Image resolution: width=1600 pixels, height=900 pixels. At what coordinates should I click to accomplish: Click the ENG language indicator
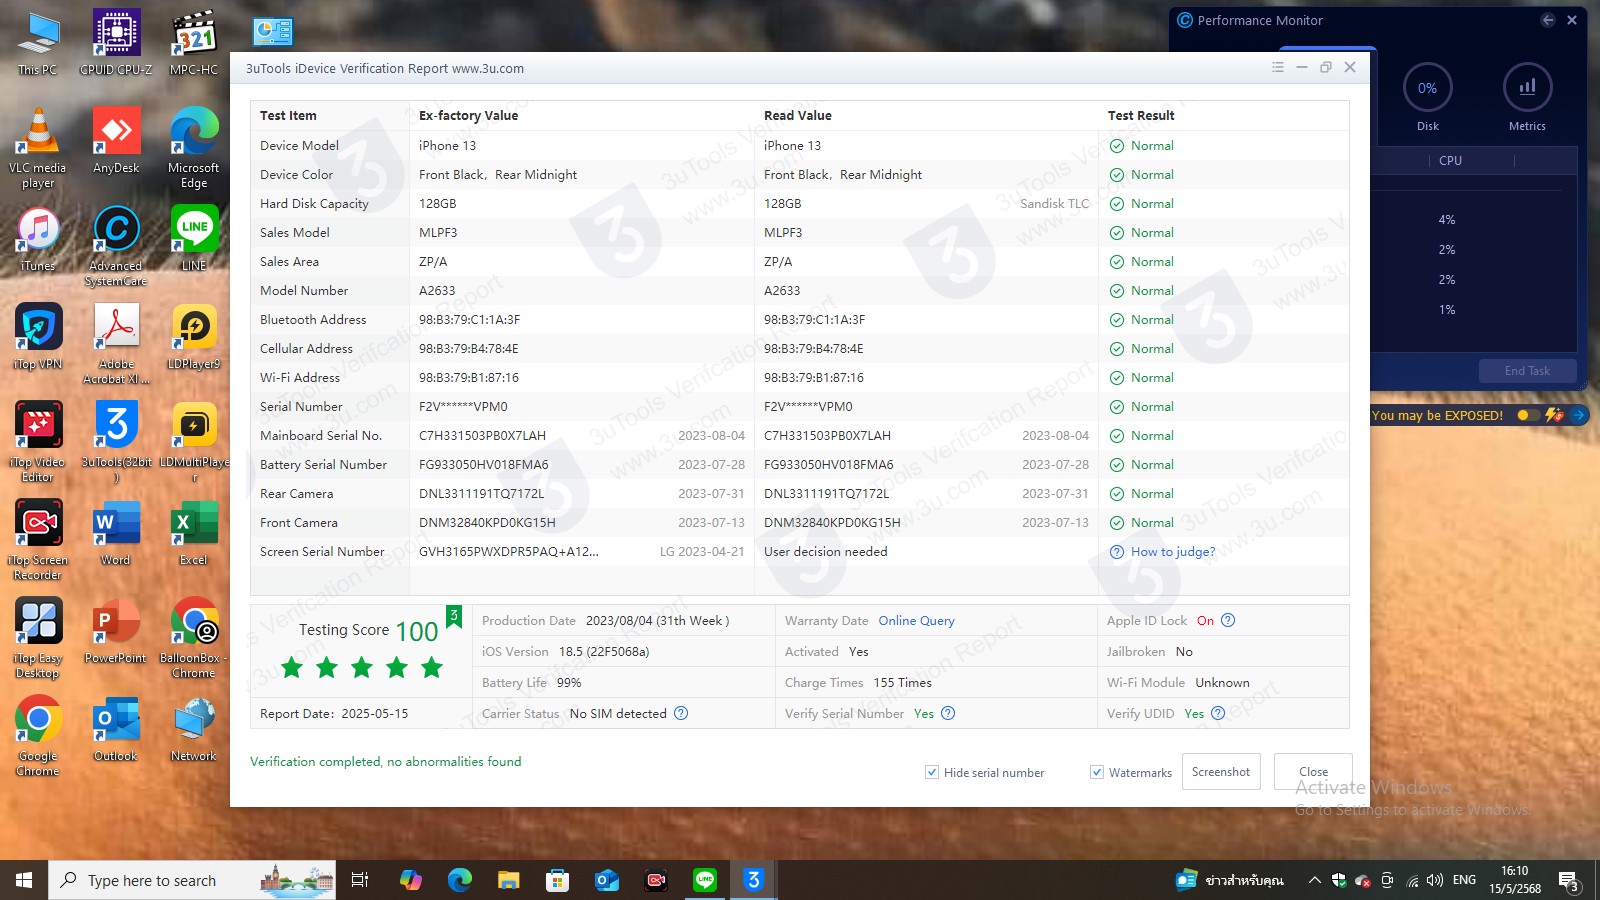tap(1464, 880)
